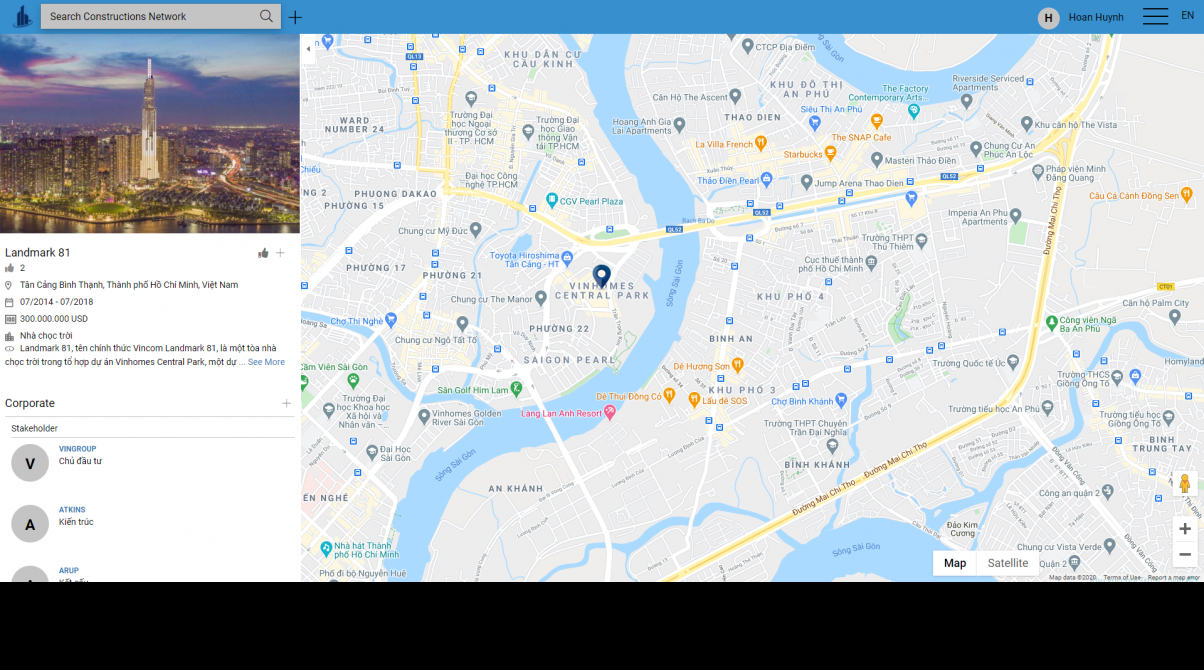Expand description with See More

coord(266,362)
